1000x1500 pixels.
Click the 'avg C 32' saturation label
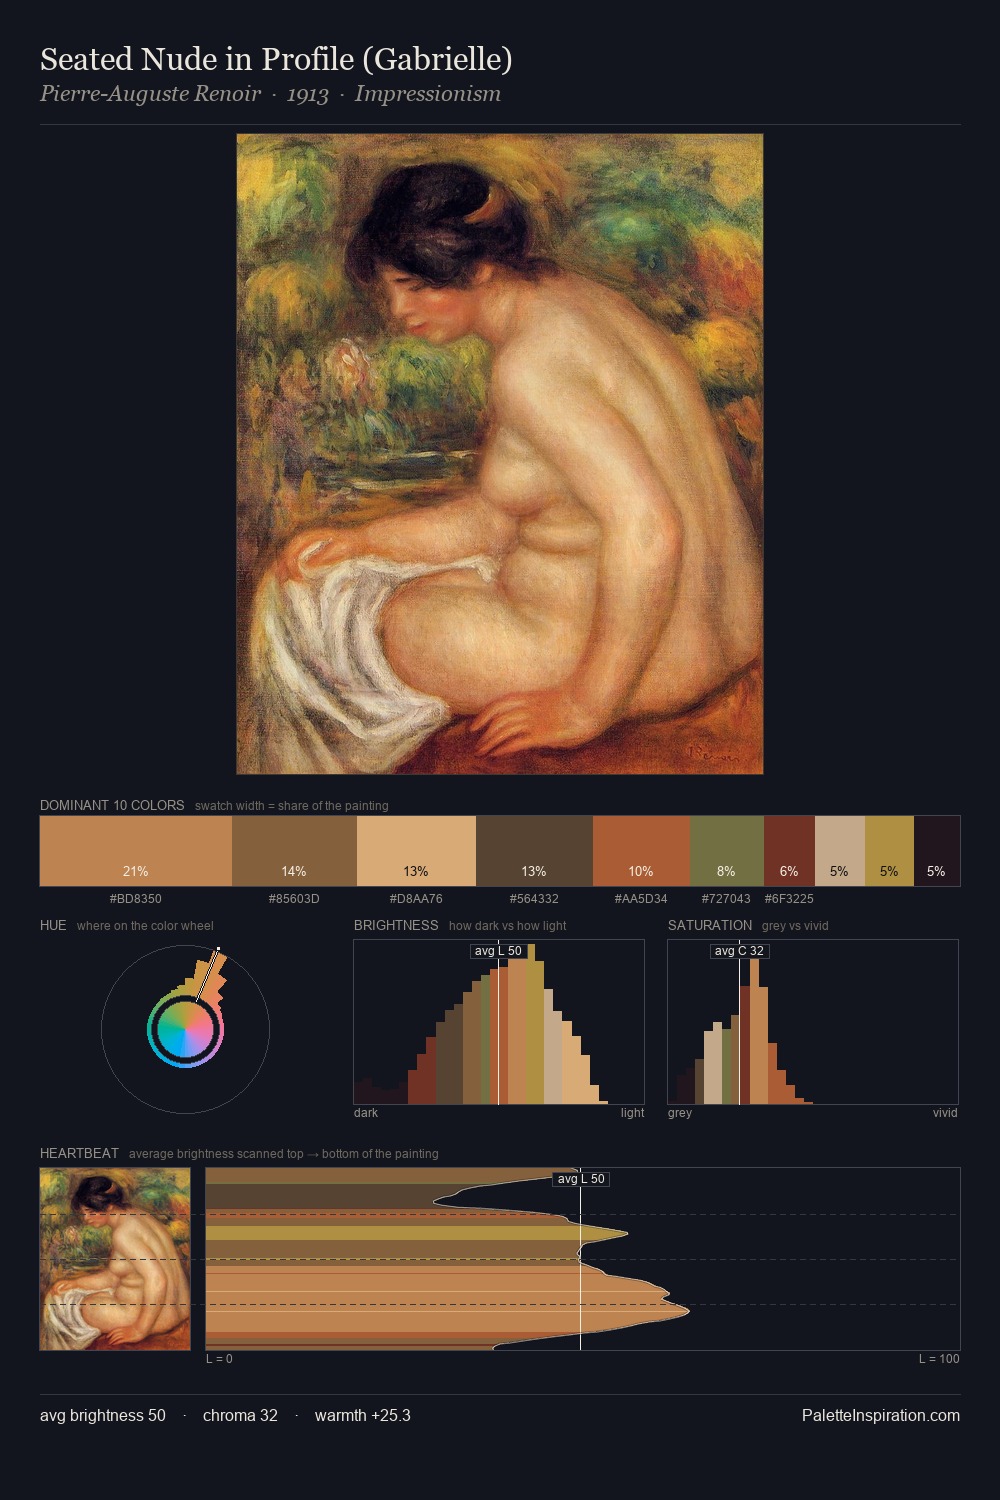tap(739, 951)
